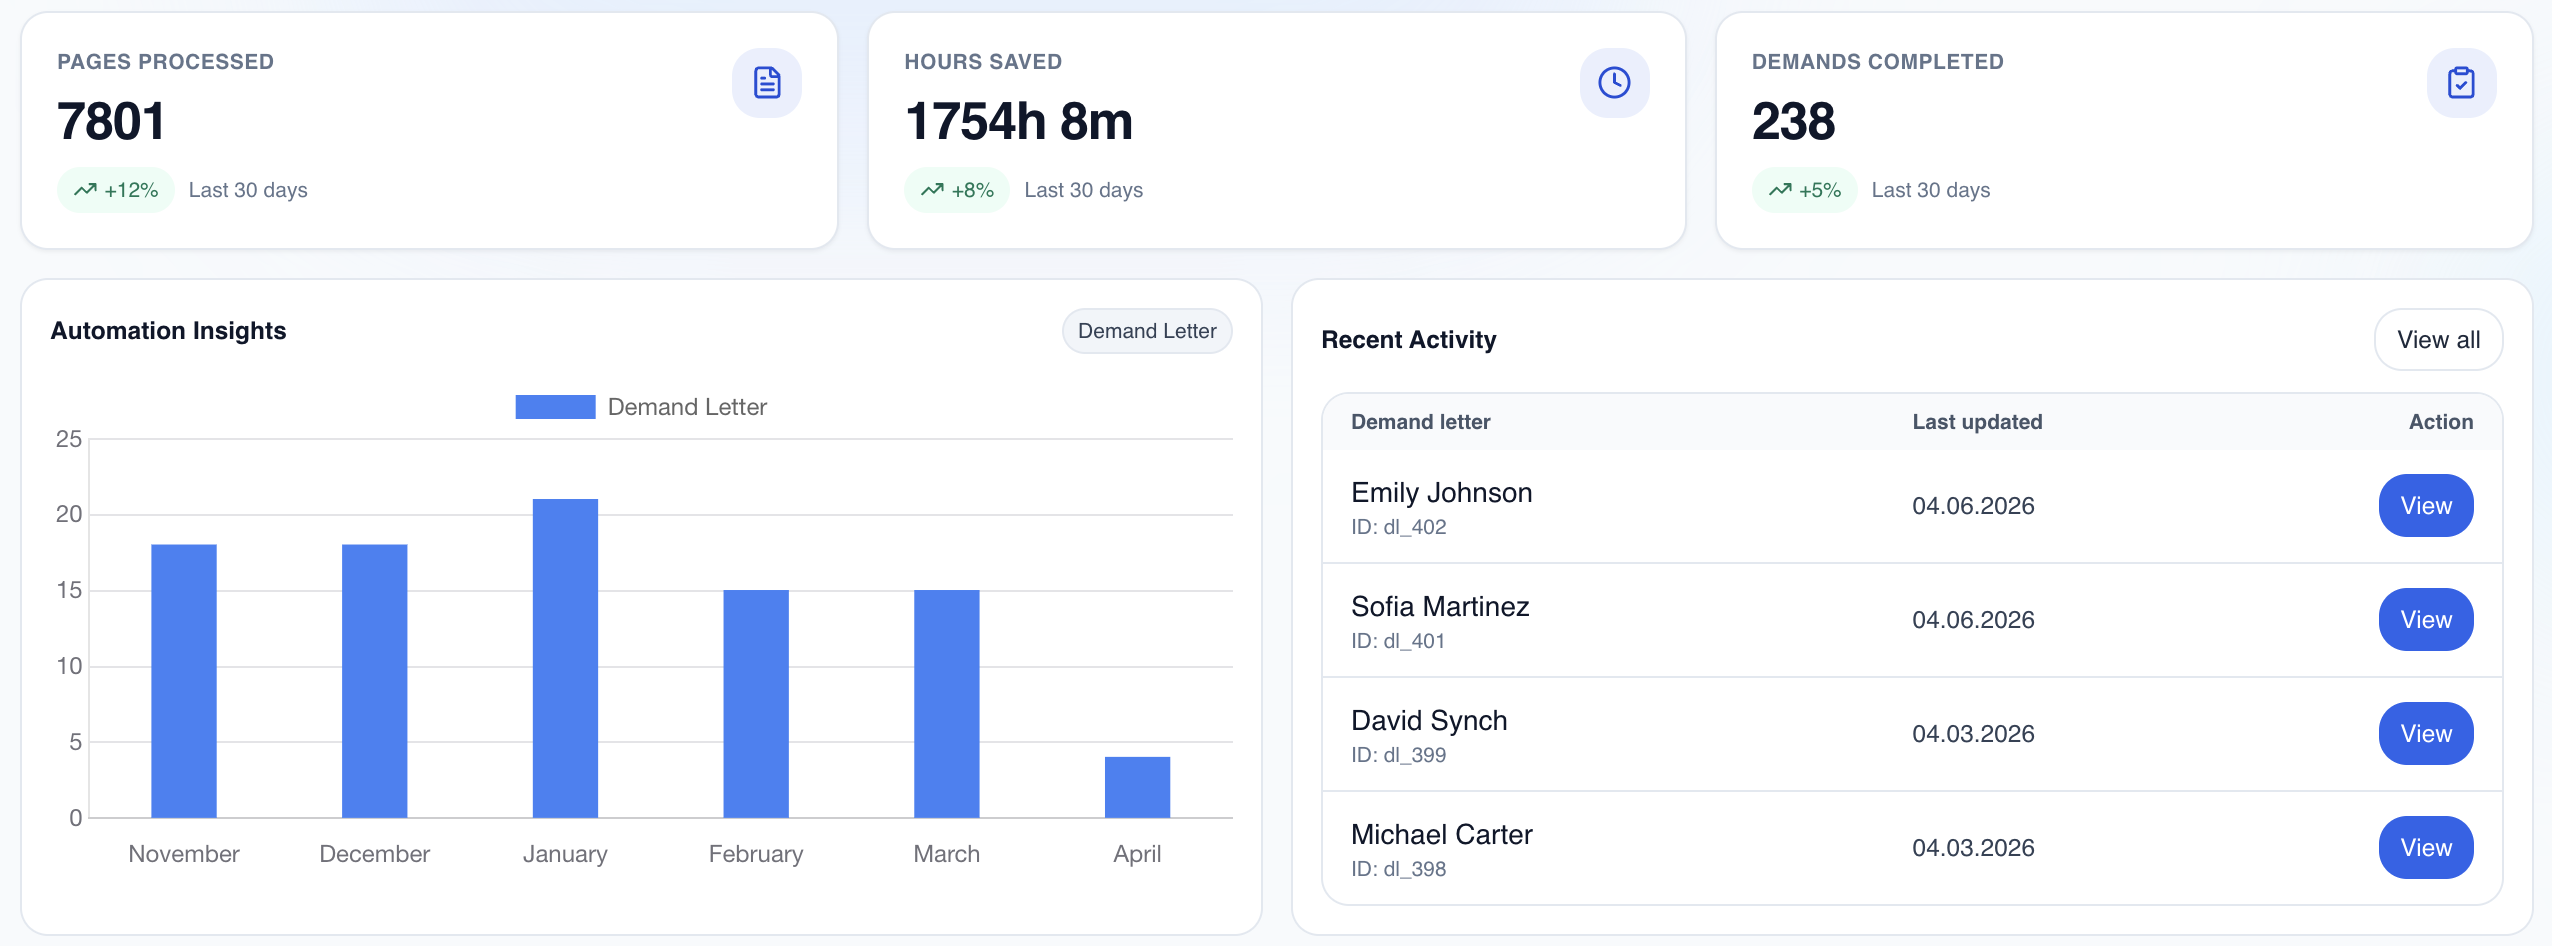Click the +5% trend arrow badge
Viewport: 2552px width, 946px height.
1803,190
